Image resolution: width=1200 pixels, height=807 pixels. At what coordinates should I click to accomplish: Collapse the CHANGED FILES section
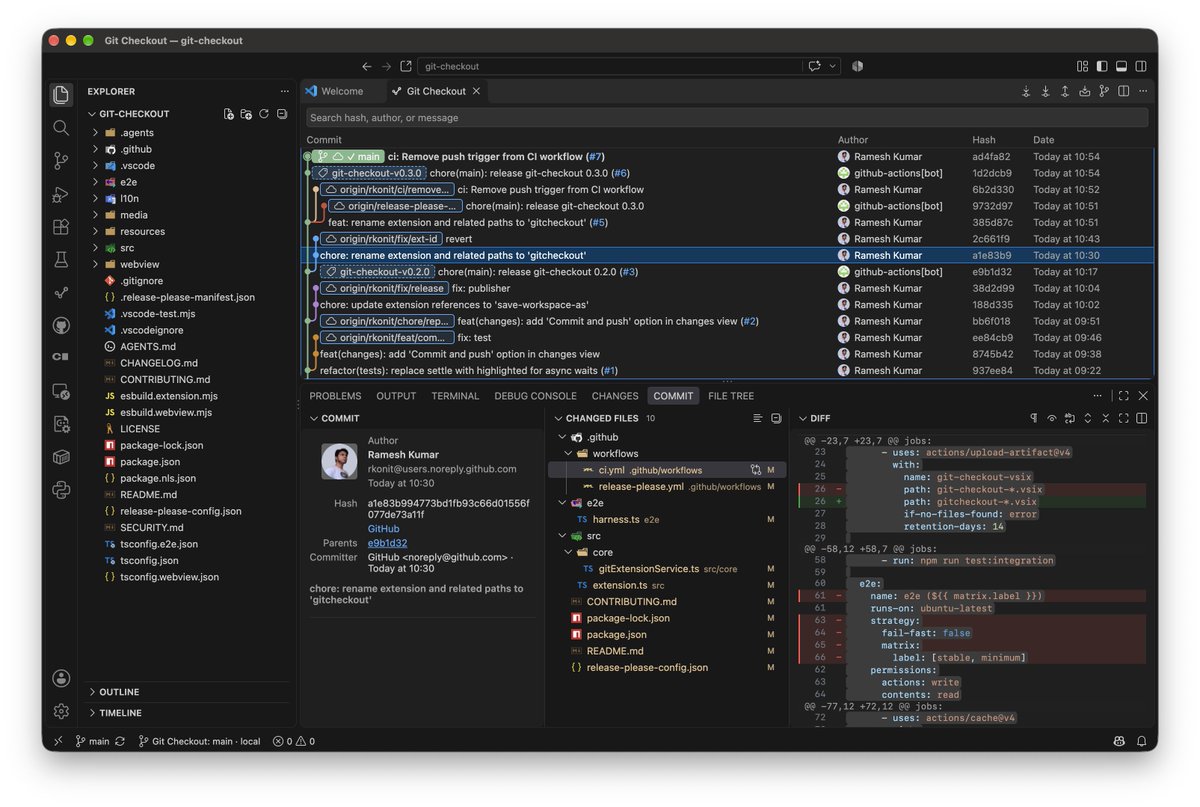click(x=557, y=419)
